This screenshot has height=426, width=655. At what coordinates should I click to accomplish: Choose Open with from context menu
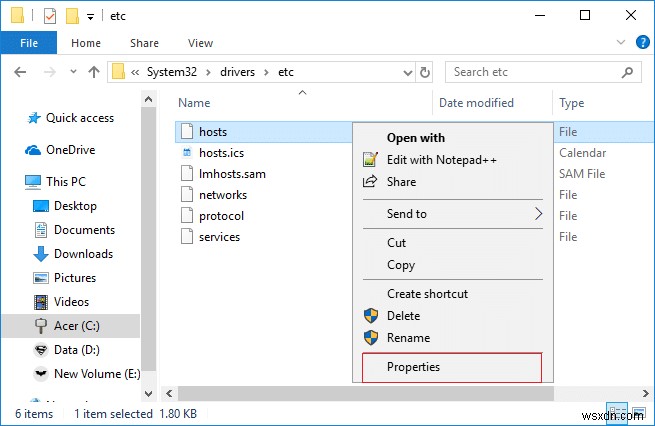416,138
